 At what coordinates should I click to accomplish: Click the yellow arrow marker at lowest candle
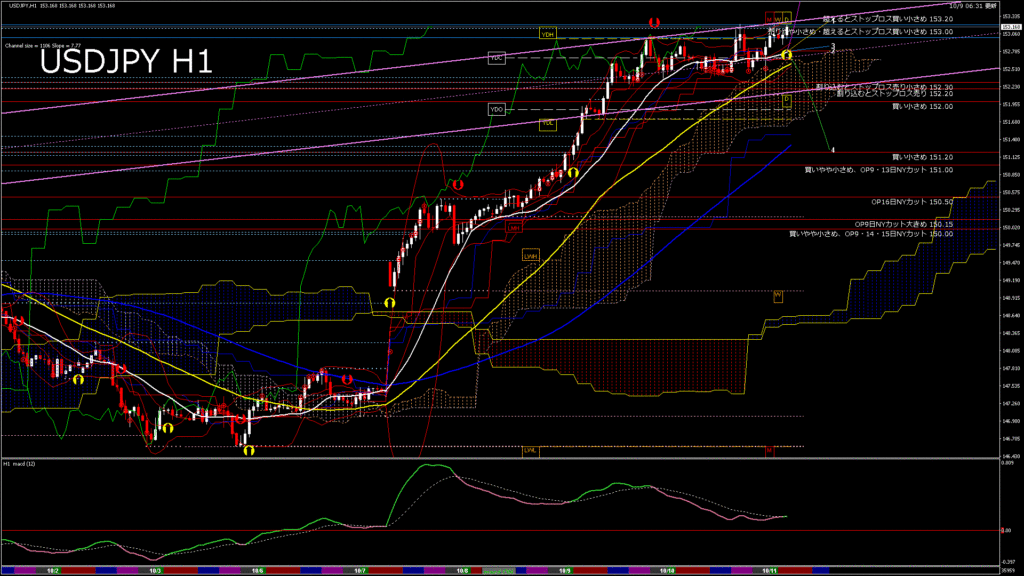coord(248,450)
